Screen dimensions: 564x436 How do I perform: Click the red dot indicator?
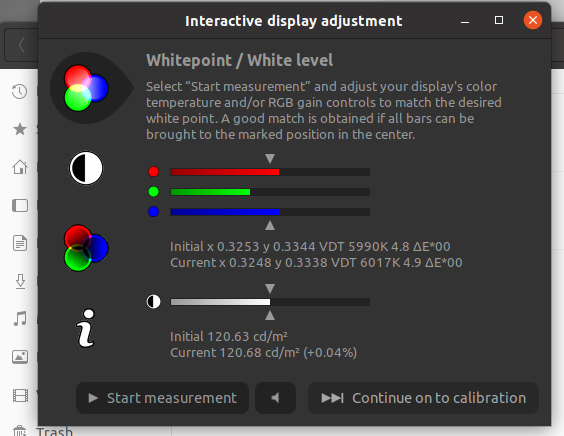pos(154,172)
